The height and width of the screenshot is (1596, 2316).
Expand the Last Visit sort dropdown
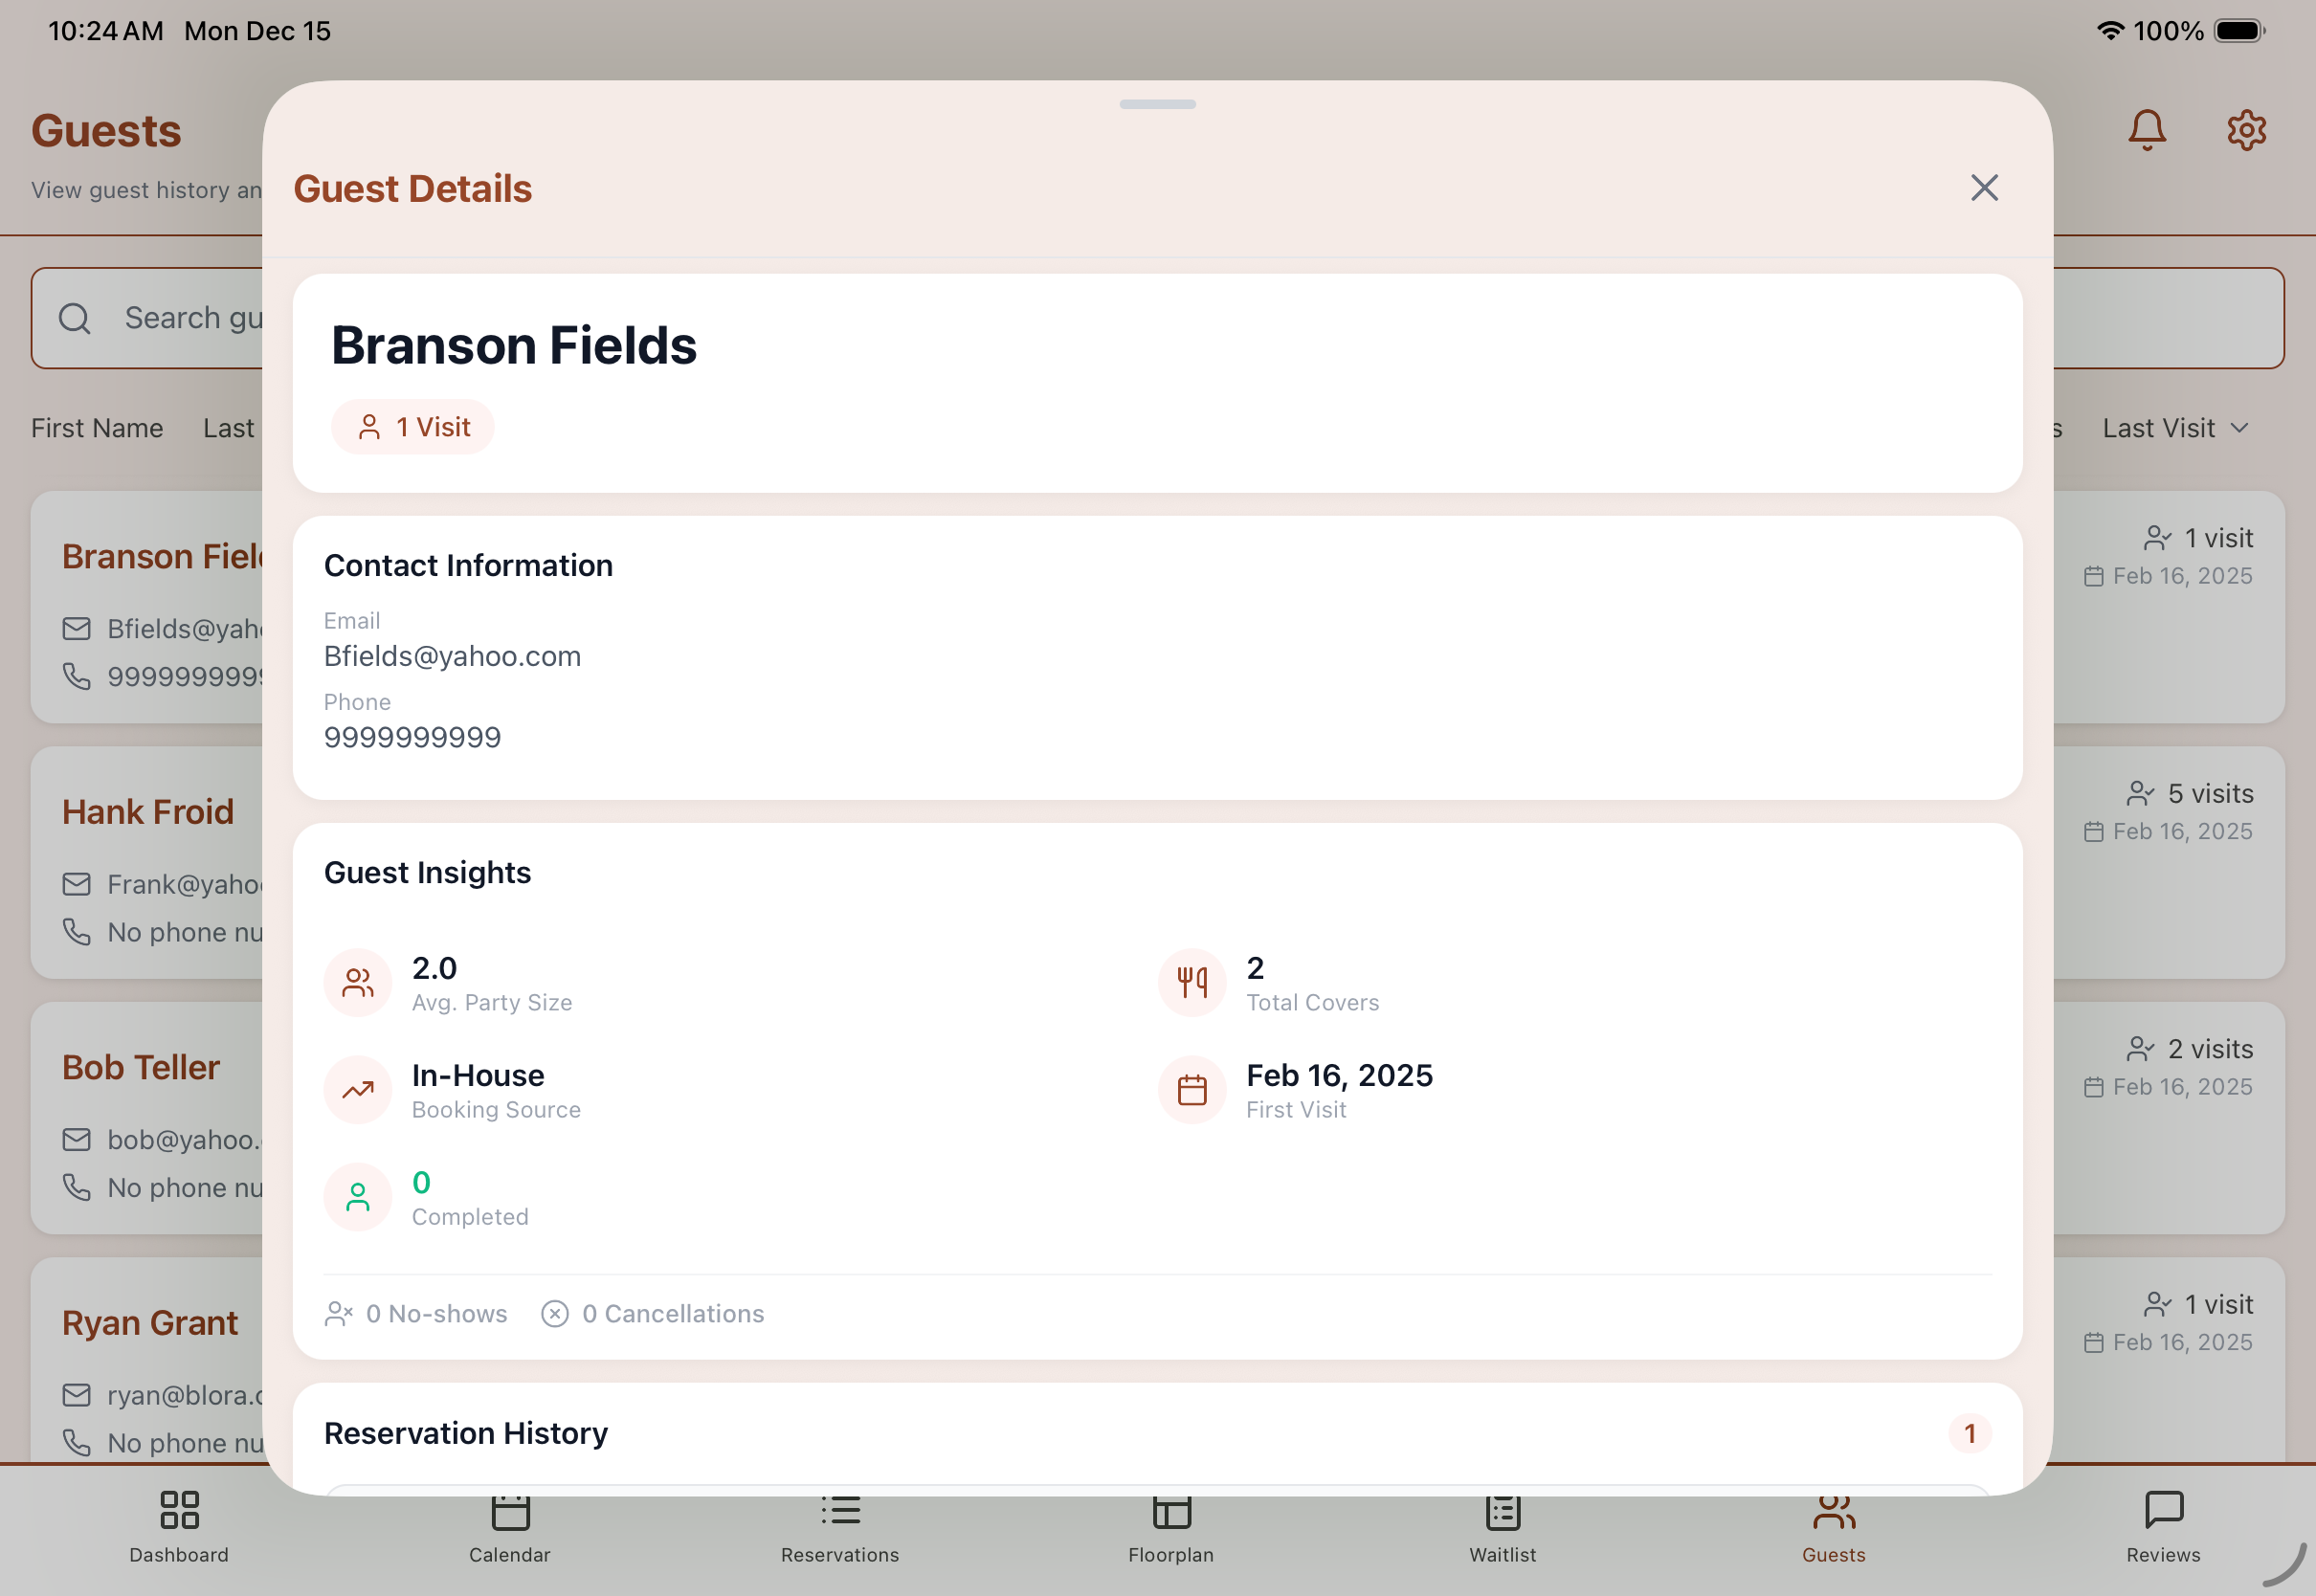point(2175,428)
